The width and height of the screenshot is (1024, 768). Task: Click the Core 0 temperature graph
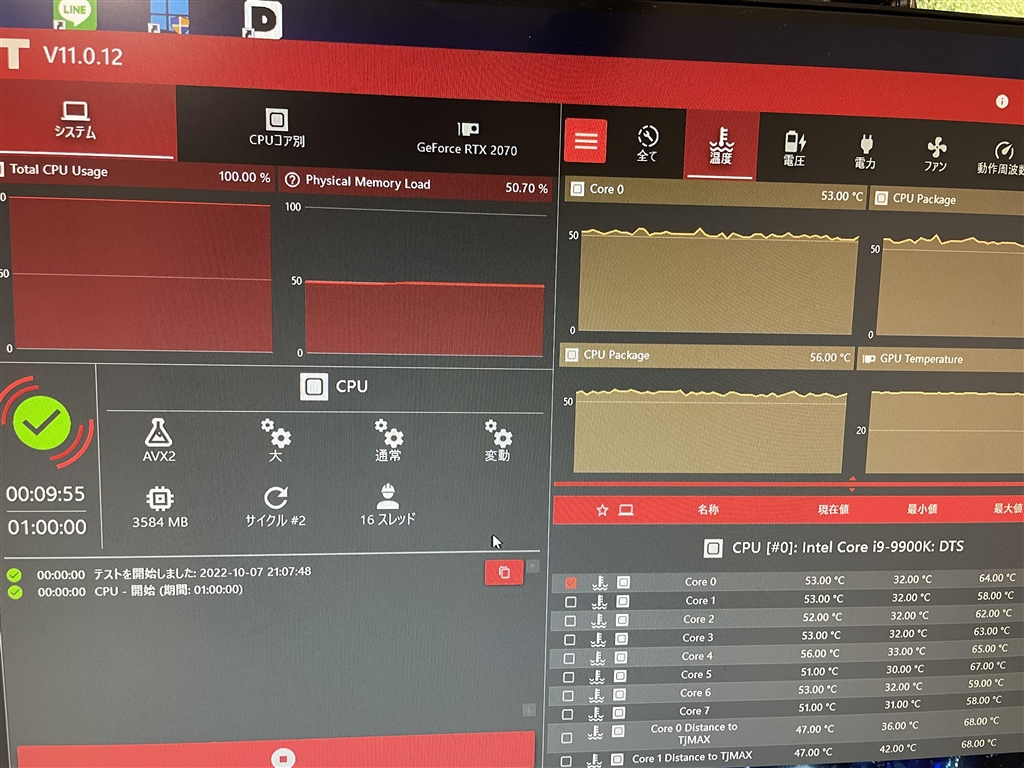pos(718,283)
